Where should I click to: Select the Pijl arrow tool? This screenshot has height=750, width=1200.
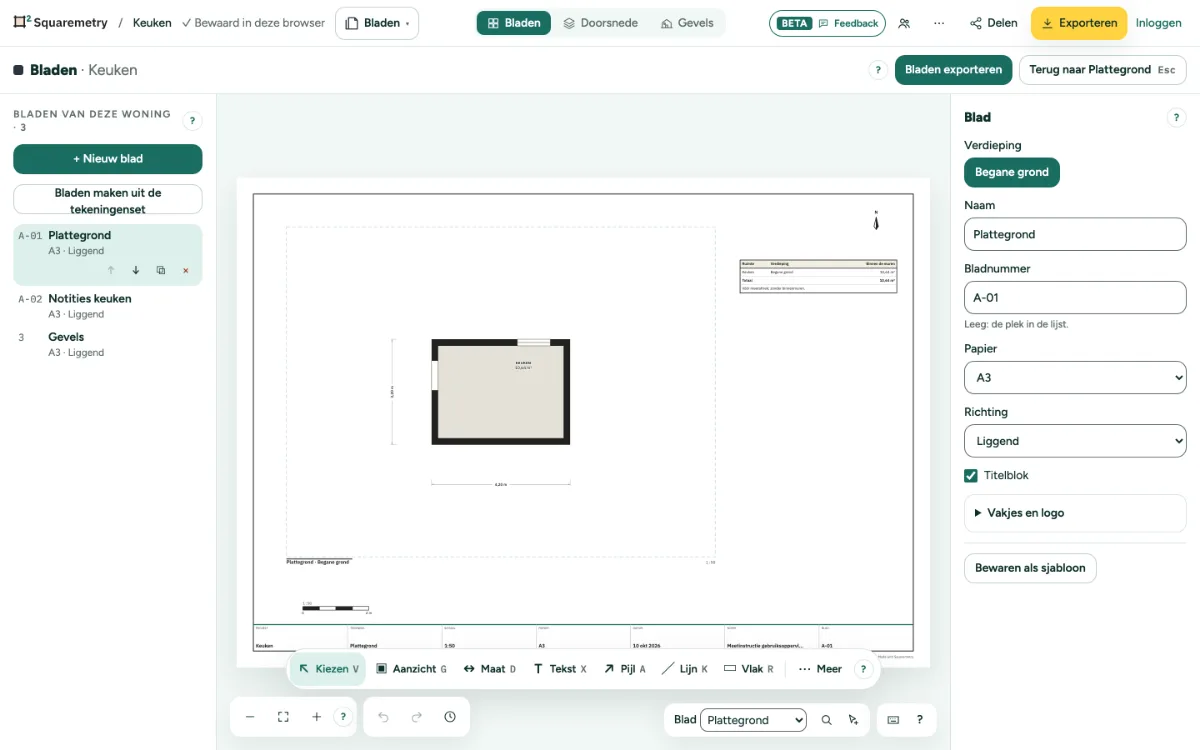[625, 669]
